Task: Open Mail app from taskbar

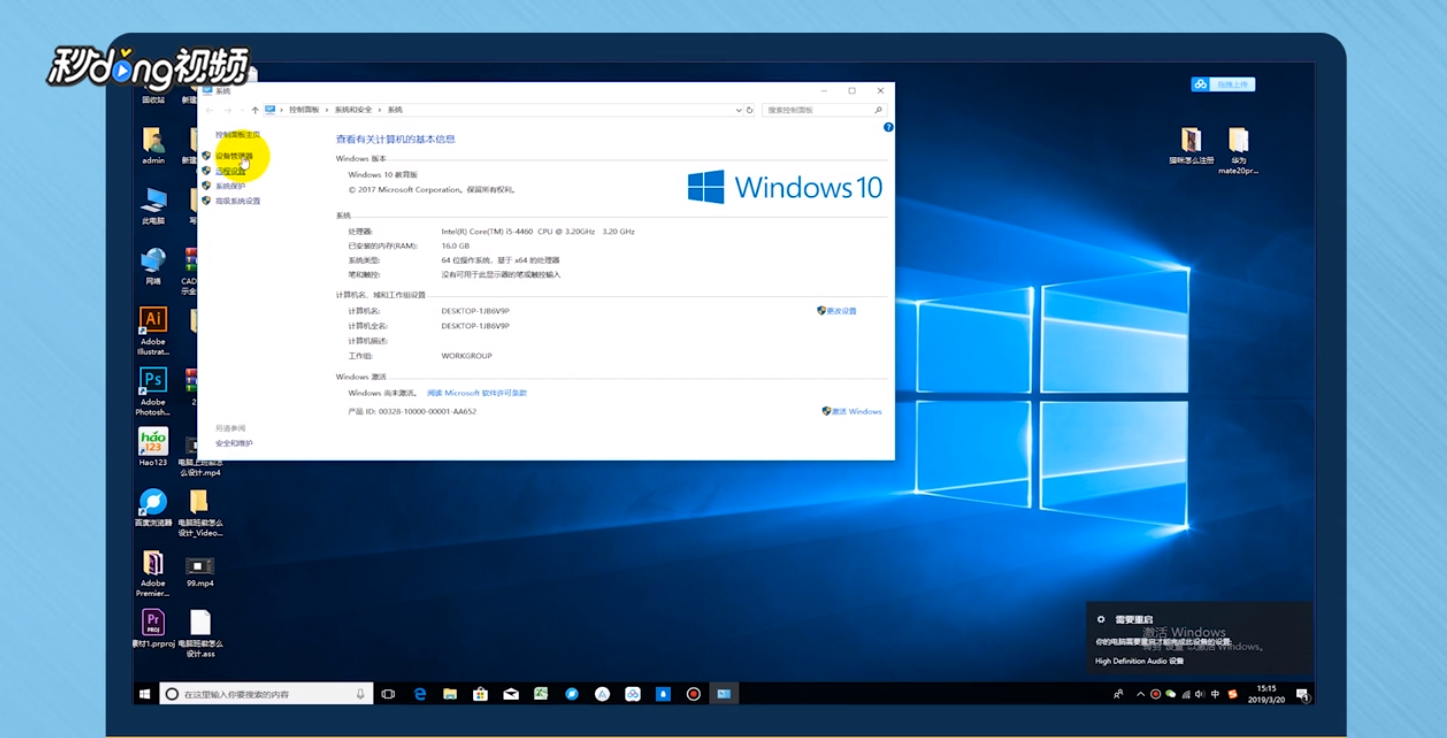Action: (511, 693)
